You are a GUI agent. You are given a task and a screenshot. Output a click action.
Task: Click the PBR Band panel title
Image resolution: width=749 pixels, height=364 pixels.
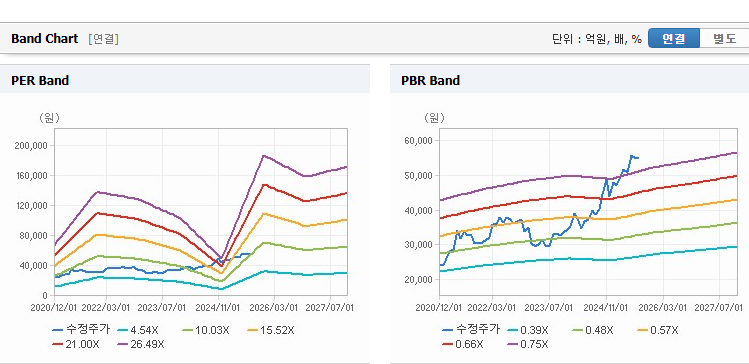pos(430,80)
